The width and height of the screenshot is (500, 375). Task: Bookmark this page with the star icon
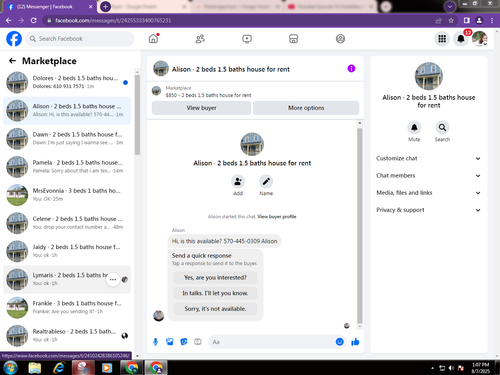click(x=451, y=20)
